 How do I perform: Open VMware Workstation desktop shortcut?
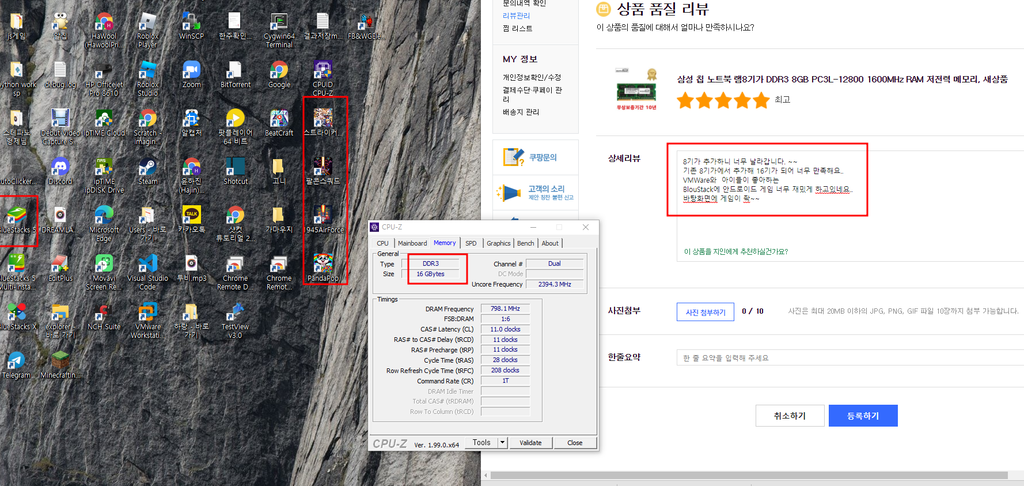[147, 319]
